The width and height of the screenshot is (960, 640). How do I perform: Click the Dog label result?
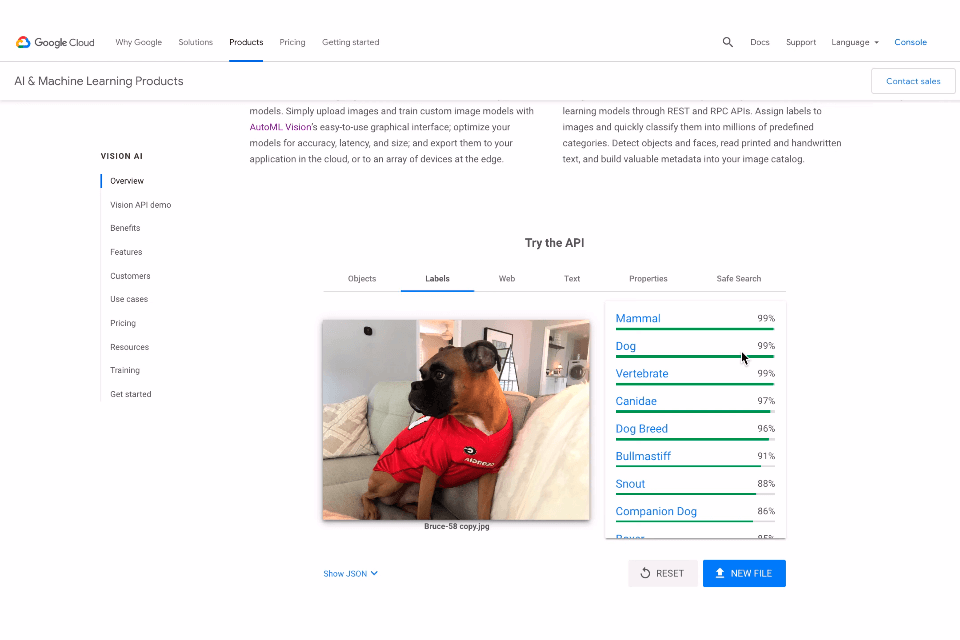[x=625, y=346]
